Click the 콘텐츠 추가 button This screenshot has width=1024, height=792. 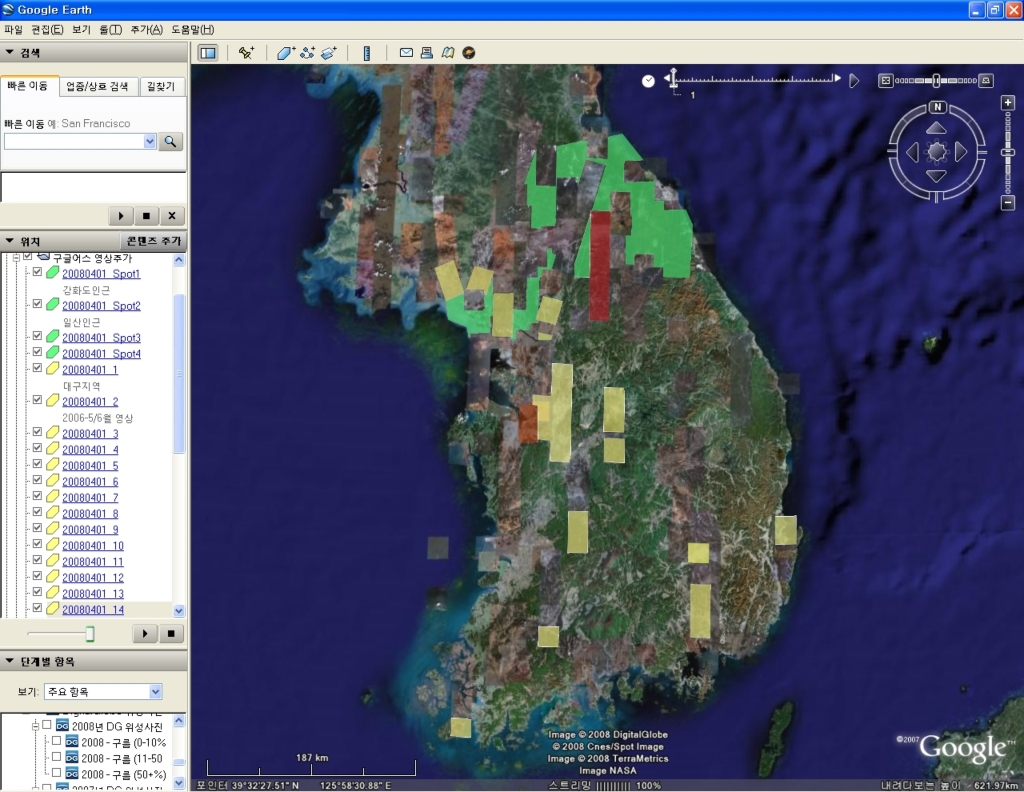153,241
